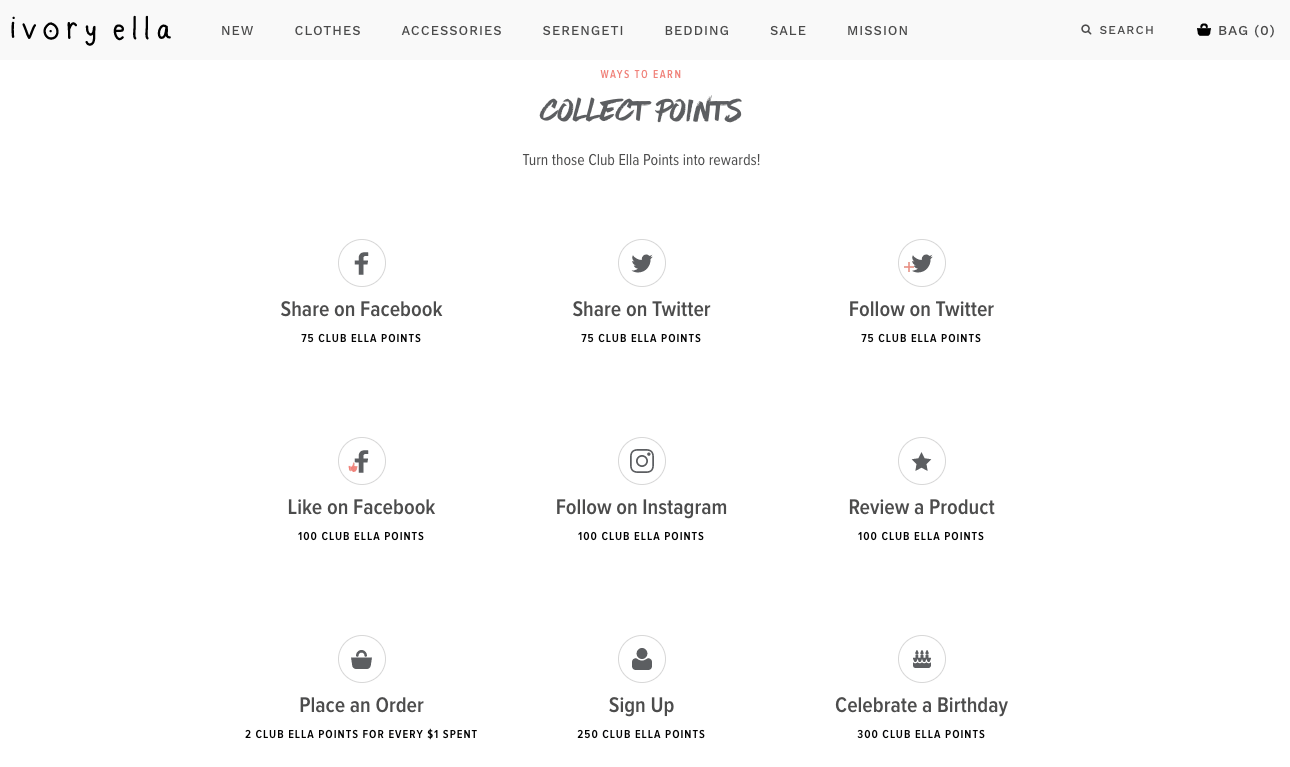The image size is (1290, 767).
Task: Click the Like on Facebook icon
Action: (361, 461)
